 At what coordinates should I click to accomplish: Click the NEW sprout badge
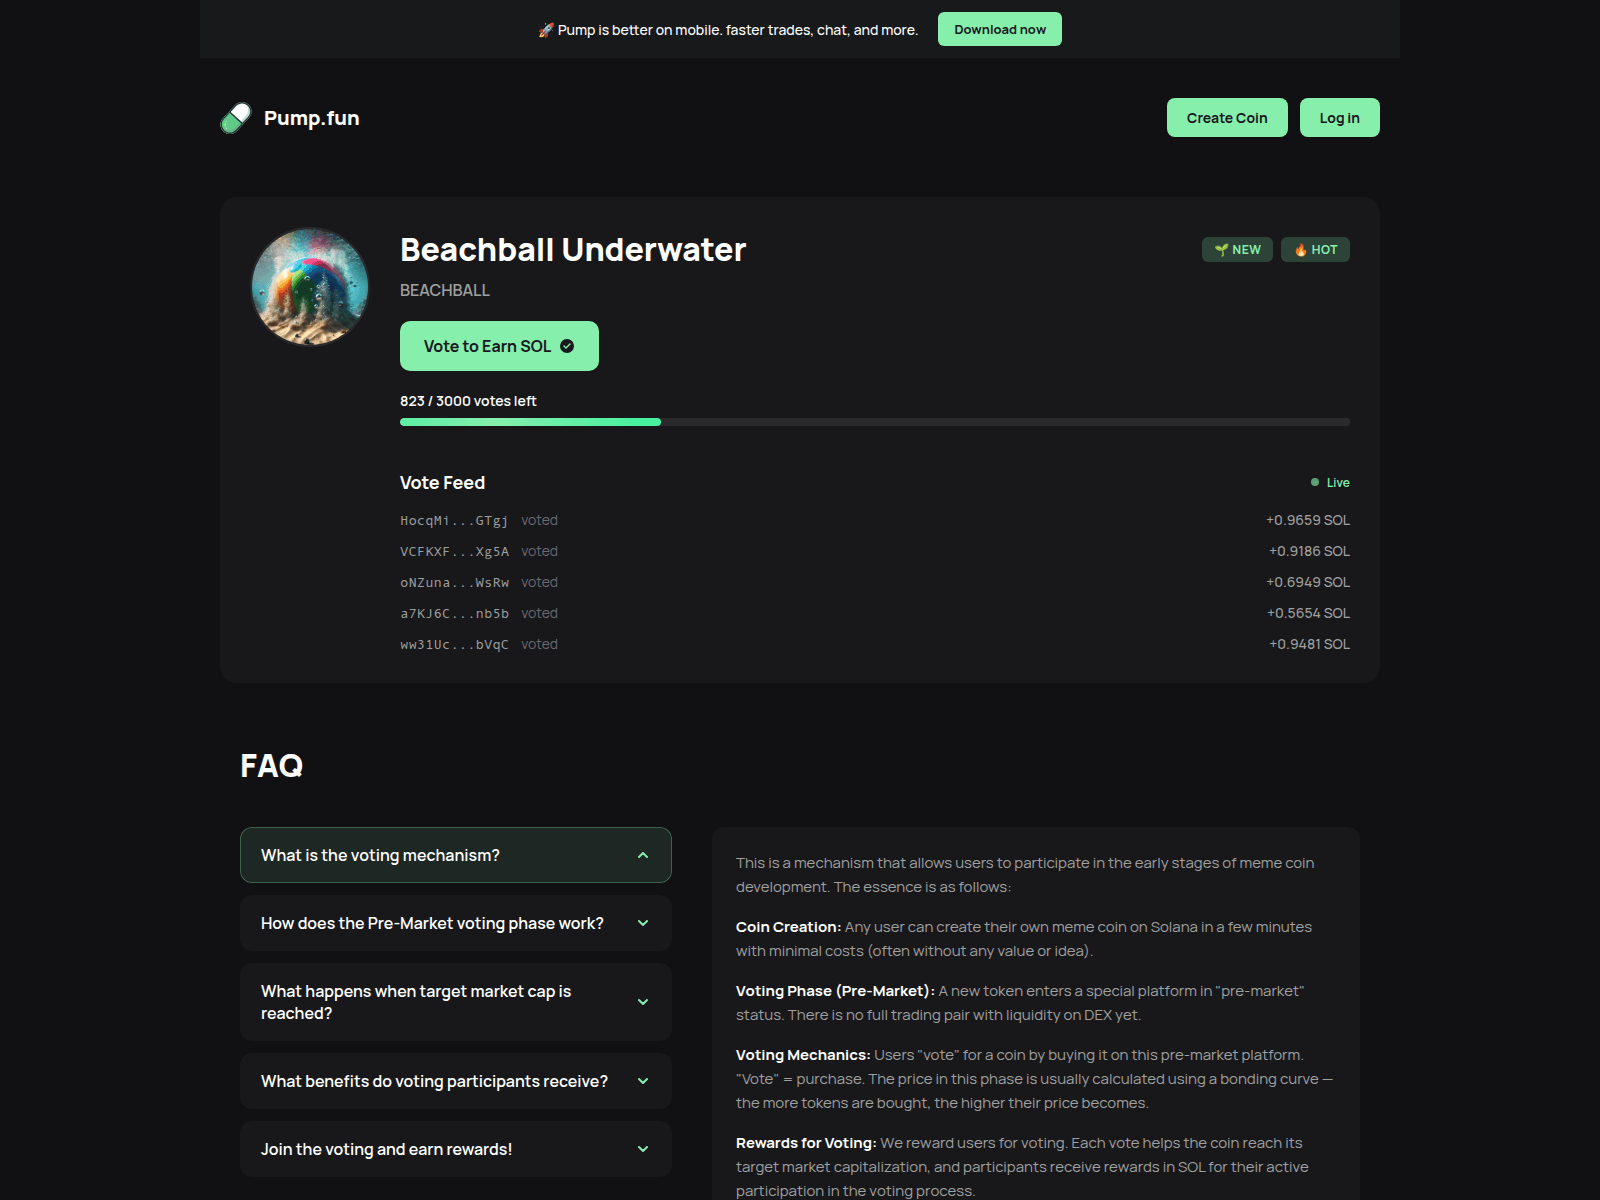pos(1237,250)
